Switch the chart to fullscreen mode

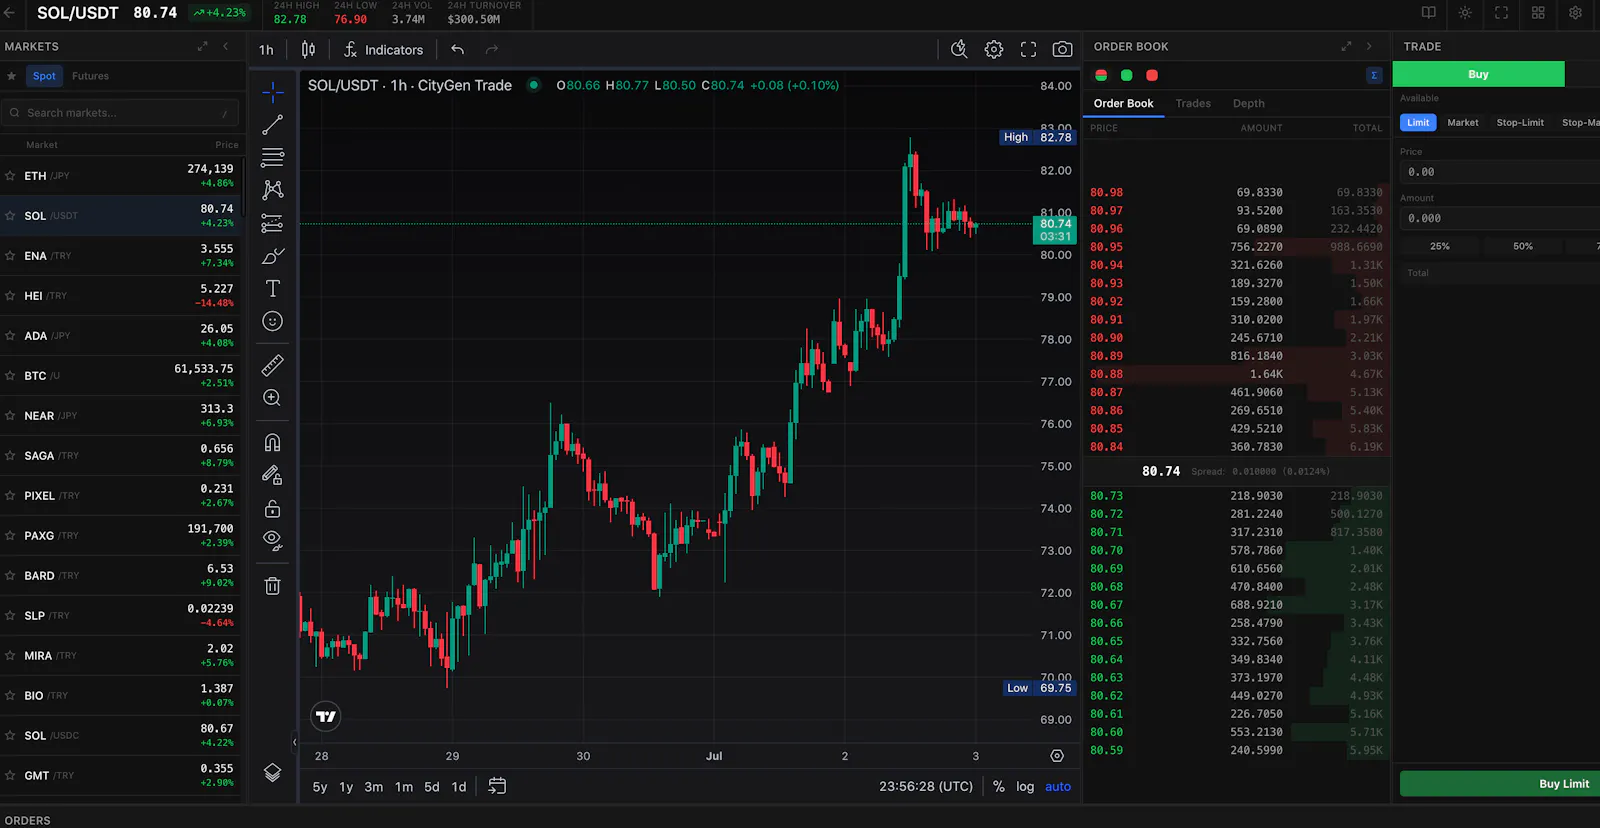[1028, 49]
